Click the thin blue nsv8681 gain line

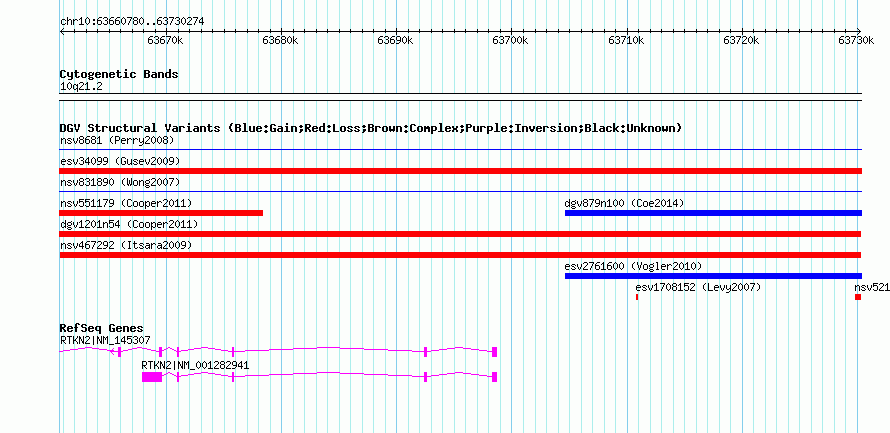[460, 150]
